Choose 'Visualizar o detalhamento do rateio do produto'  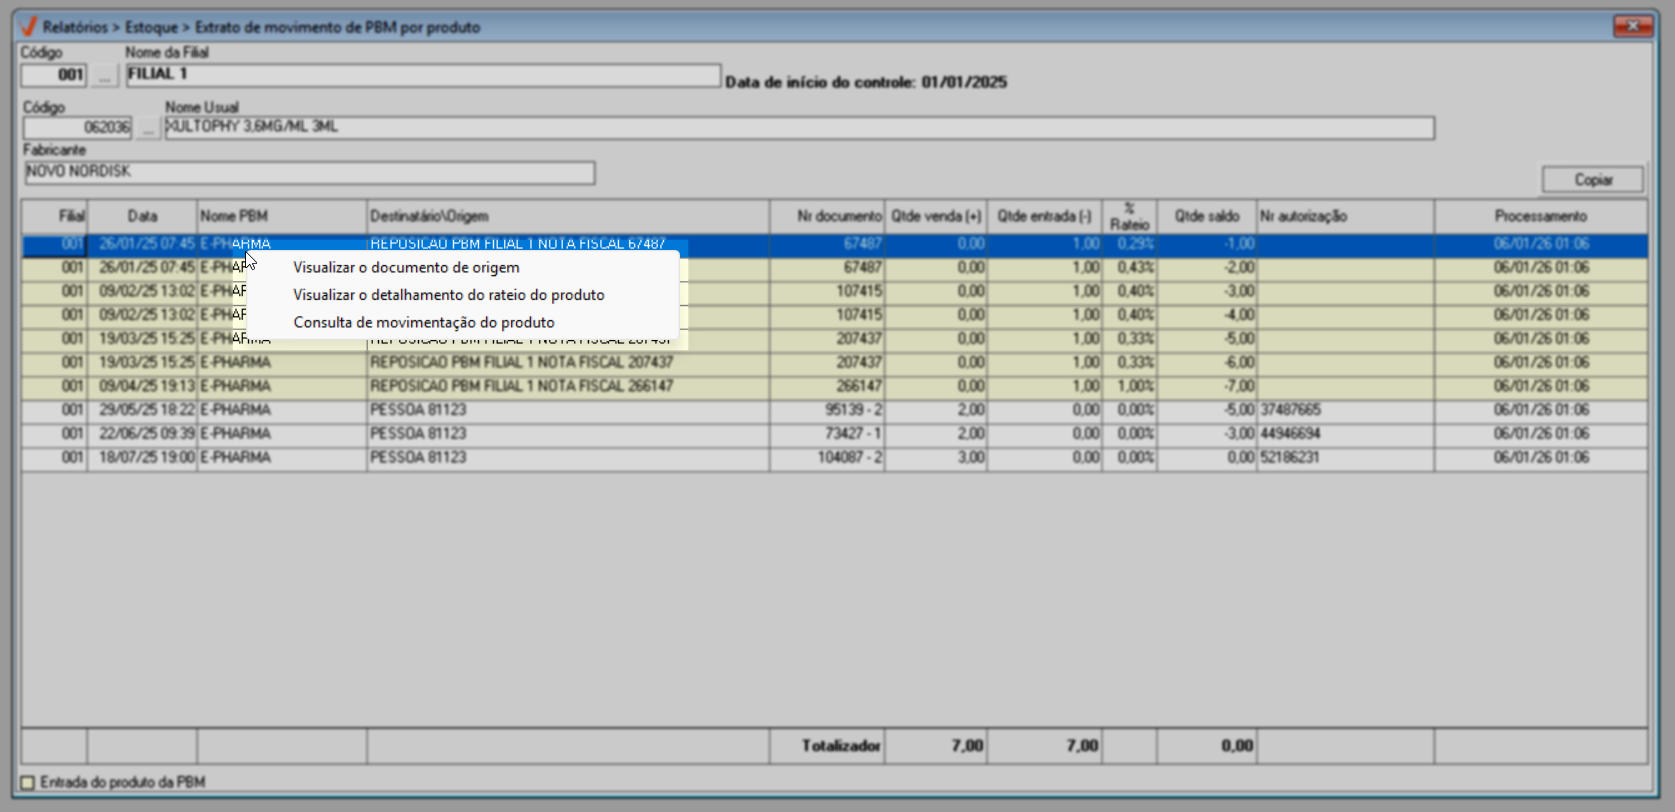448,295
